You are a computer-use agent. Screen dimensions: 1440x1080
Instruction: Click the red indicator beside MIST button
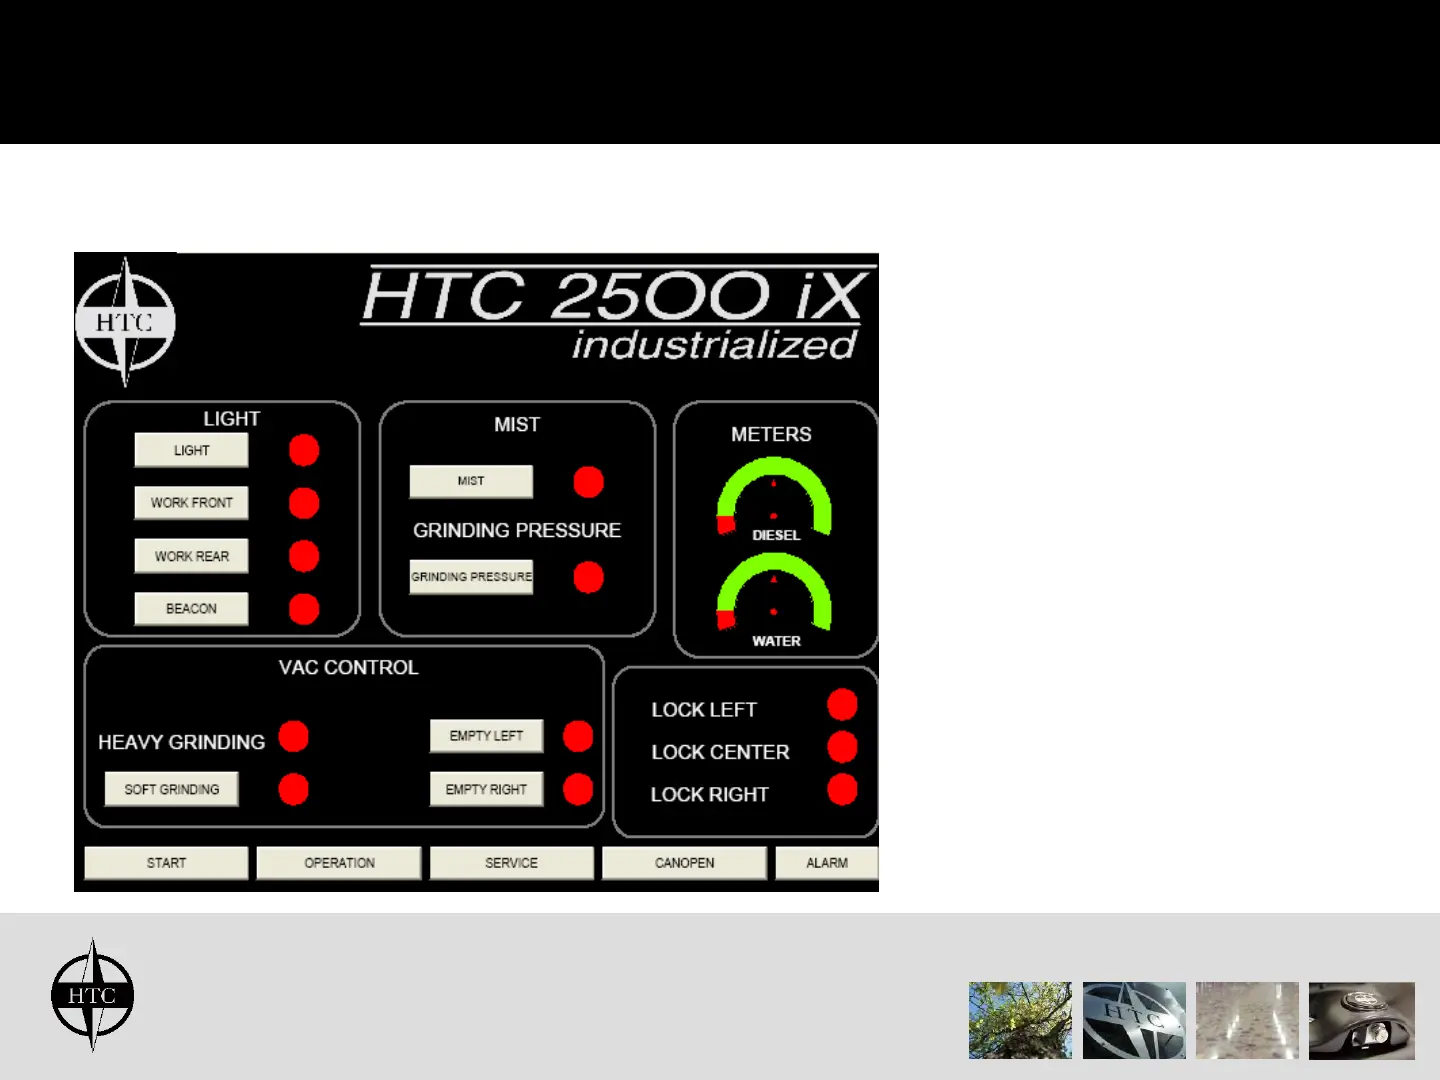pos(589,482)
